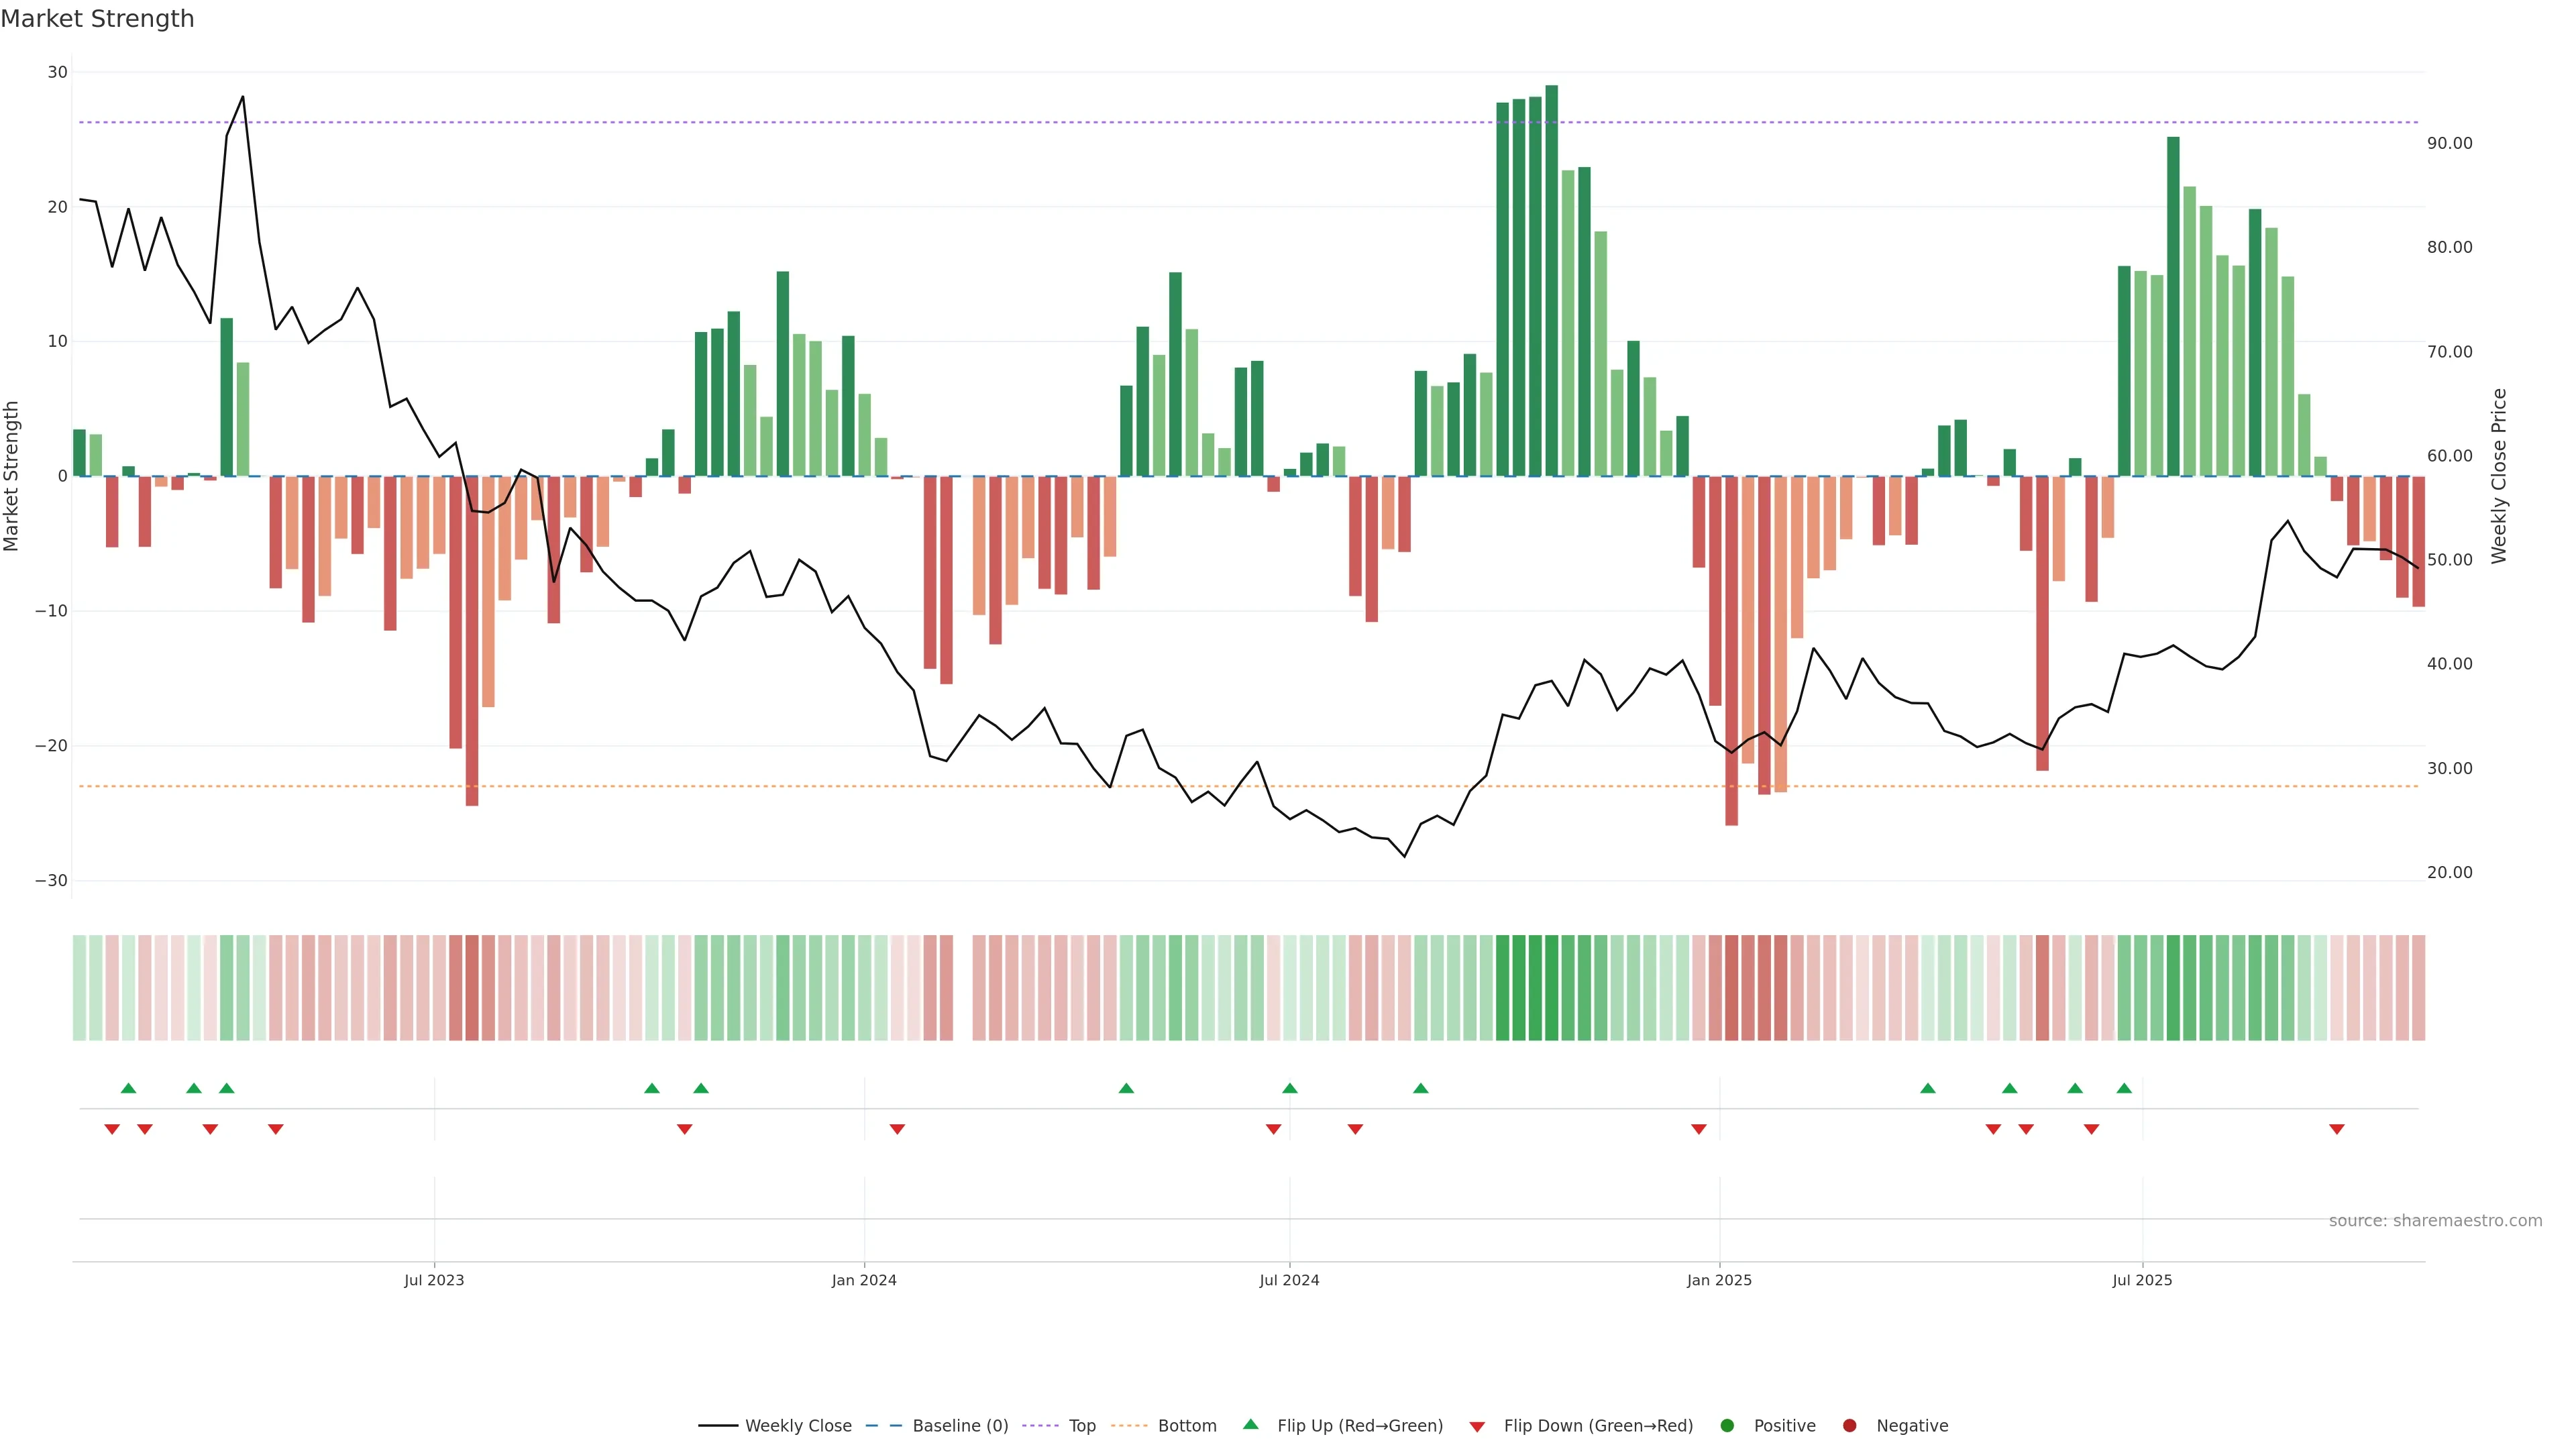Click the flip-down marker near Jan 2025
The height and width of the screenshot is (1449, 2576).
click(x=1698, y=1129)
